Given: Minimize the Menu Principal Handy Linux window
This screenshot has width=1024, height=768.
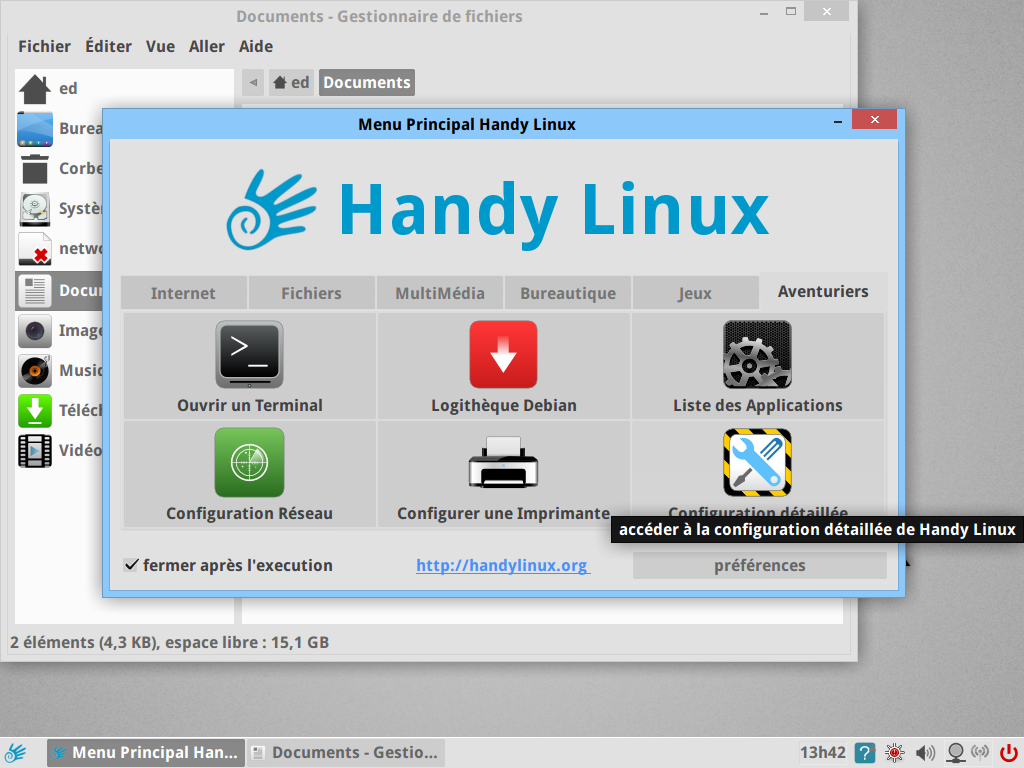Looking at the screenshot, I should pyautogui.click(x=838, y=121).
